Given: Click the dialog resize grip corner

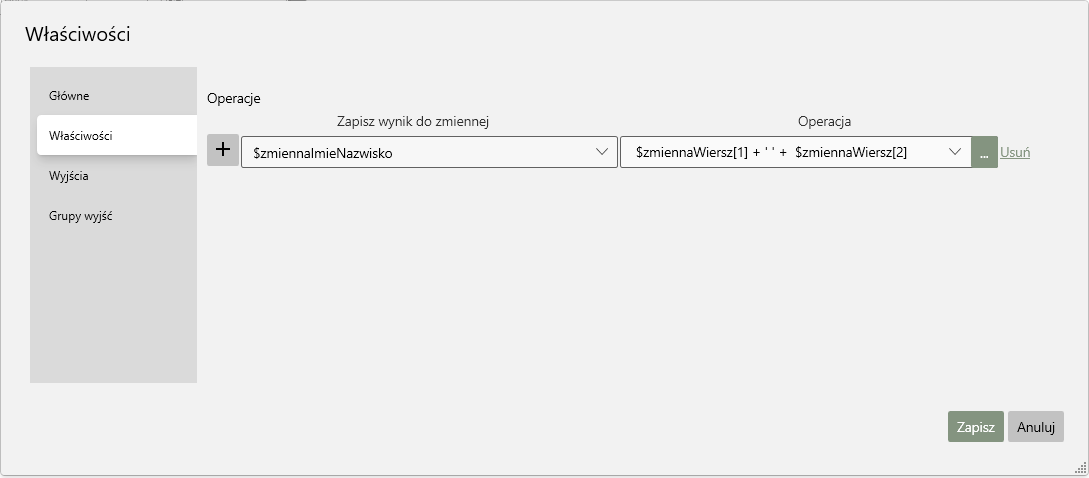Looking at the screenshot, I should coord(1080,467).
